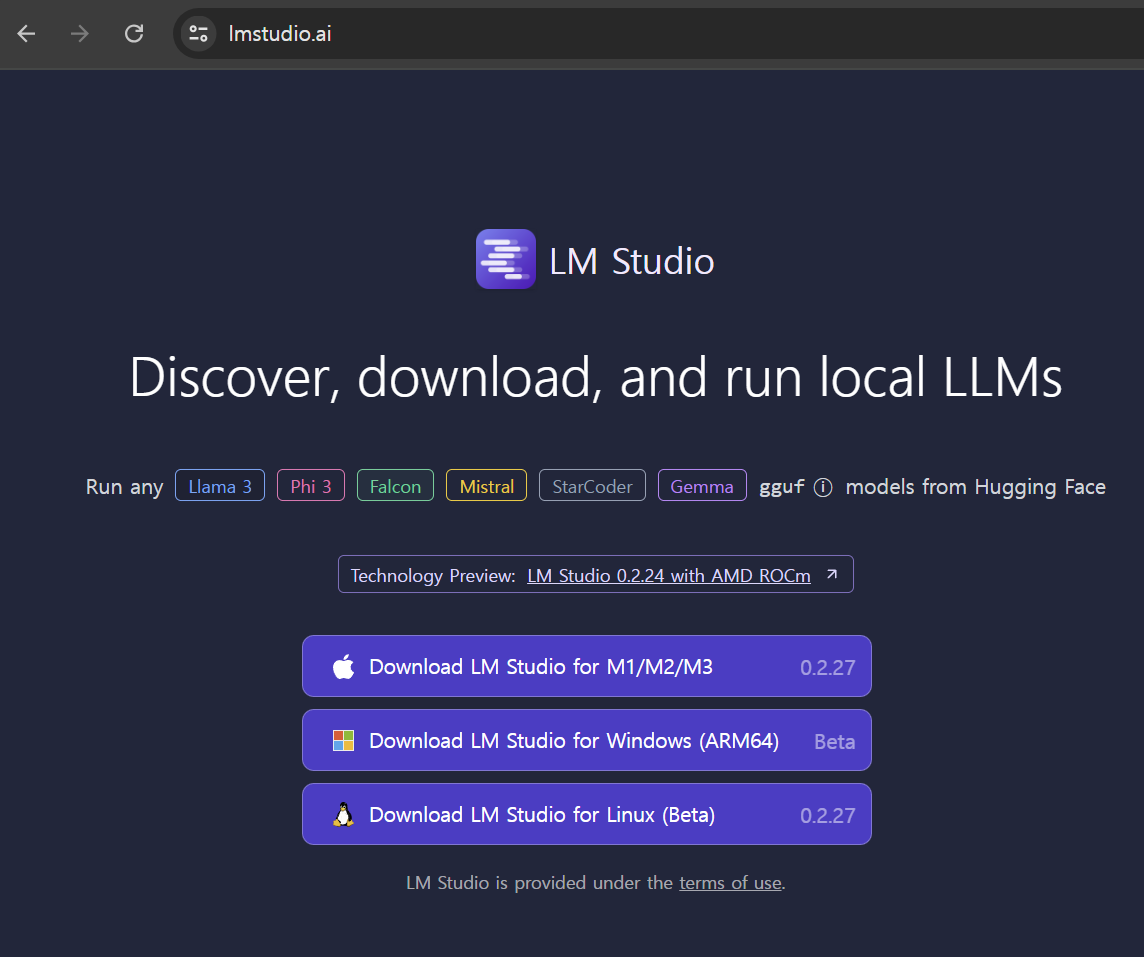Reload the lmstudio.ai page
This screenshot has width=1144, height=957.
click(x=134, y=34)
